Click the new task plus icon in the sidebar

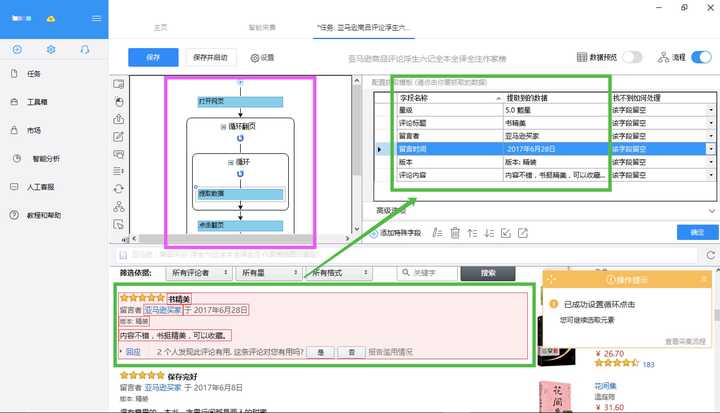click(17, 49)
